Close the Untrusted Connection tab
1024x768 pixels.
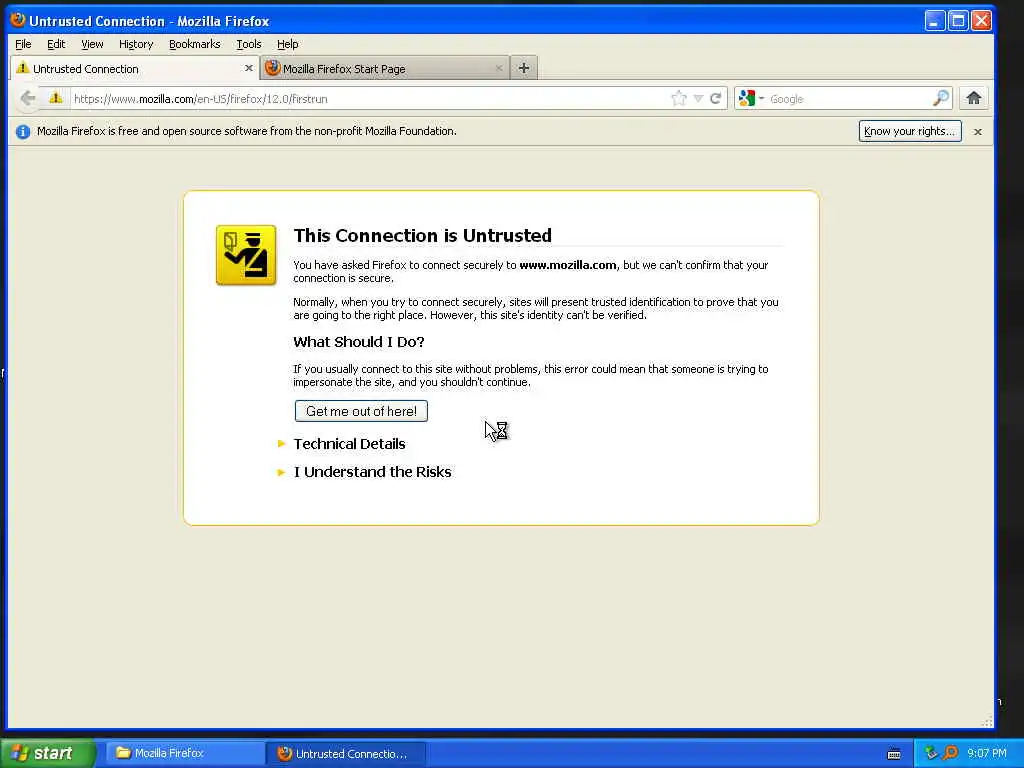click(249, 68)
